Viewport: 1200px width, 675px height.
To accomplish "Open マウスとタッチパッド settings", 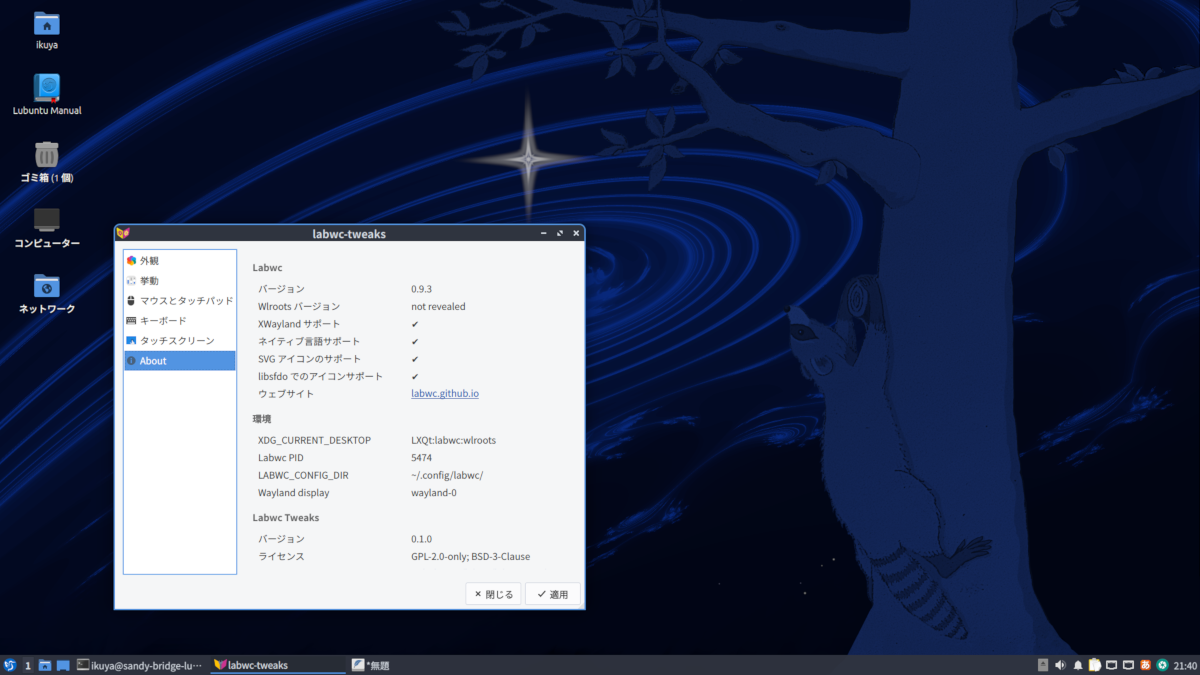I will (x=180, y=300).
